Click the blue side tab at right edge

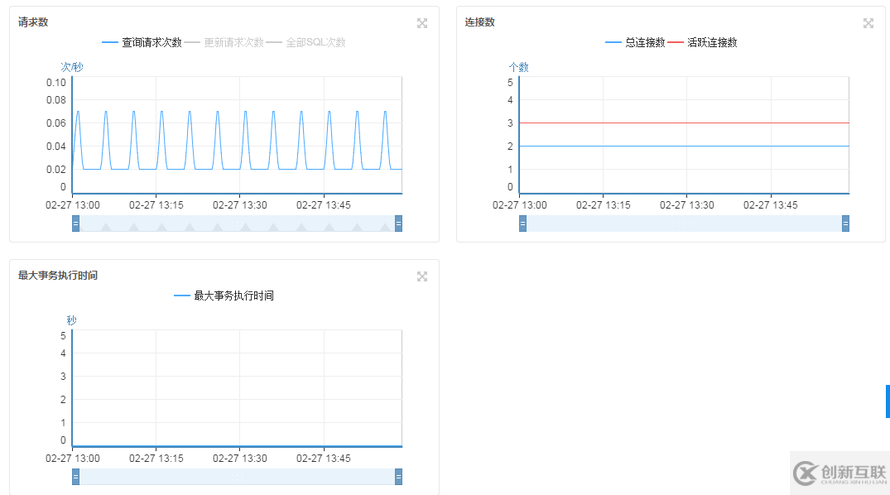[x=888, y=401]
